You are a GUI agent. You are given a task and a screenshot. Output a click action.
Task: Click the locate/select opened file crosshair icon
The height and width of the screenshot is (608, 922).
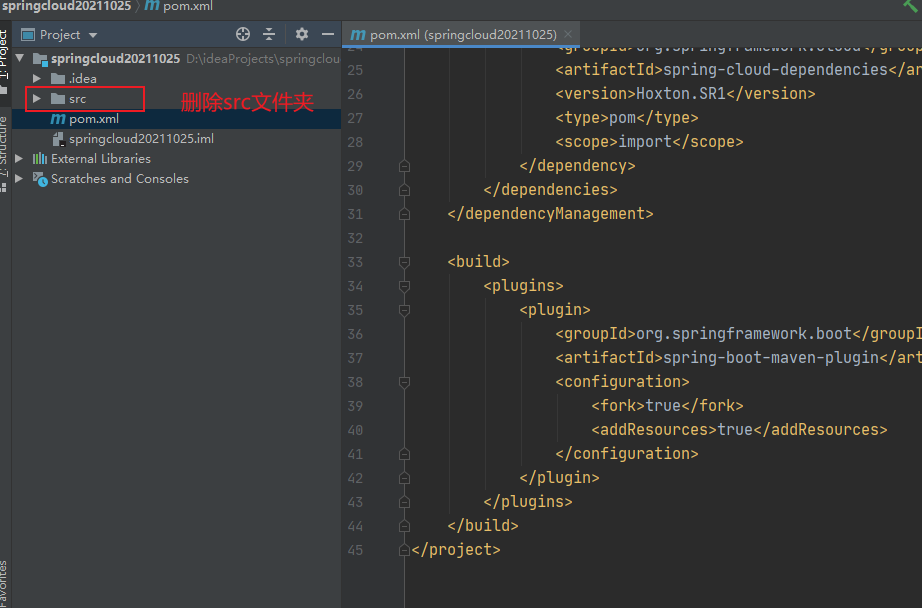click(243, 34)
